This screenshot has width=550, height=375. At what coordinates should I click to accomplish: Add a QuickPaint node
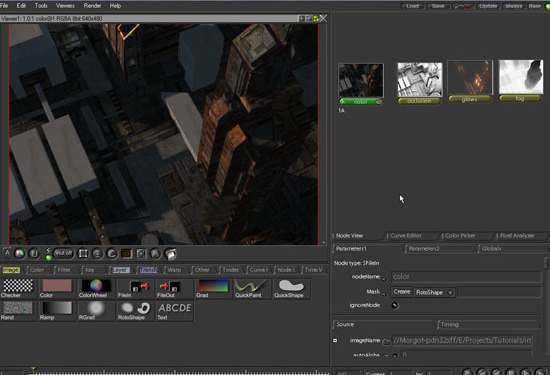tap(252, 288)
